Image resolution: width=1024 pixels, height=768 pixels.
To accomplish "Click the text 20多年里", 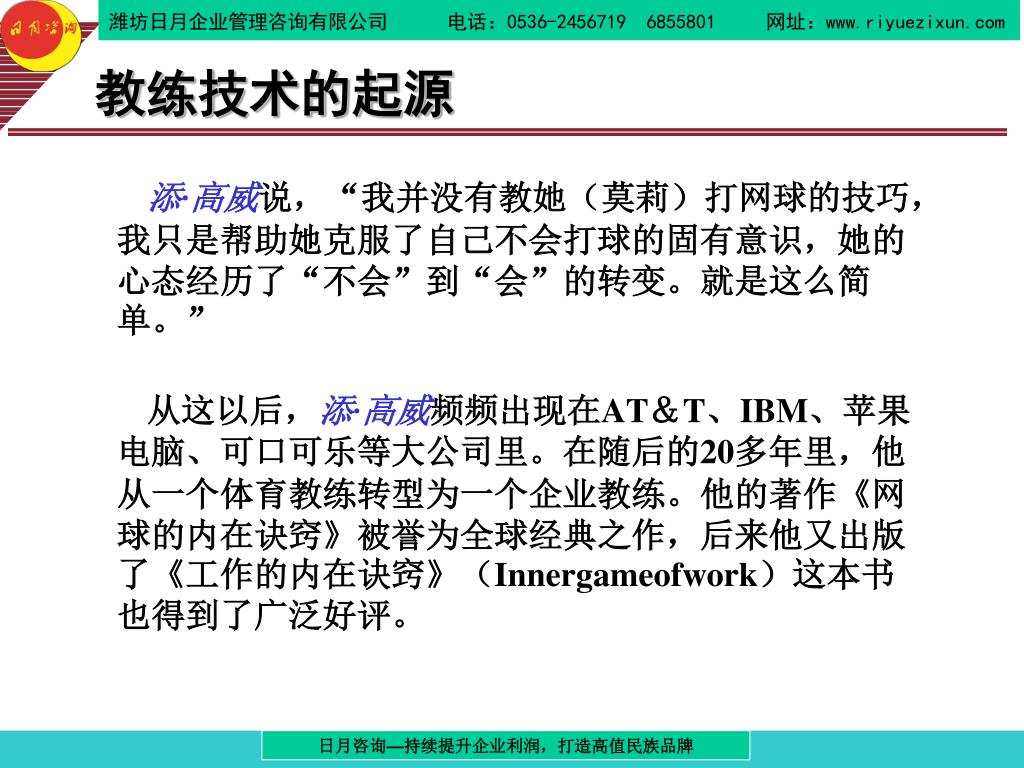I will (x=769, y=451).
